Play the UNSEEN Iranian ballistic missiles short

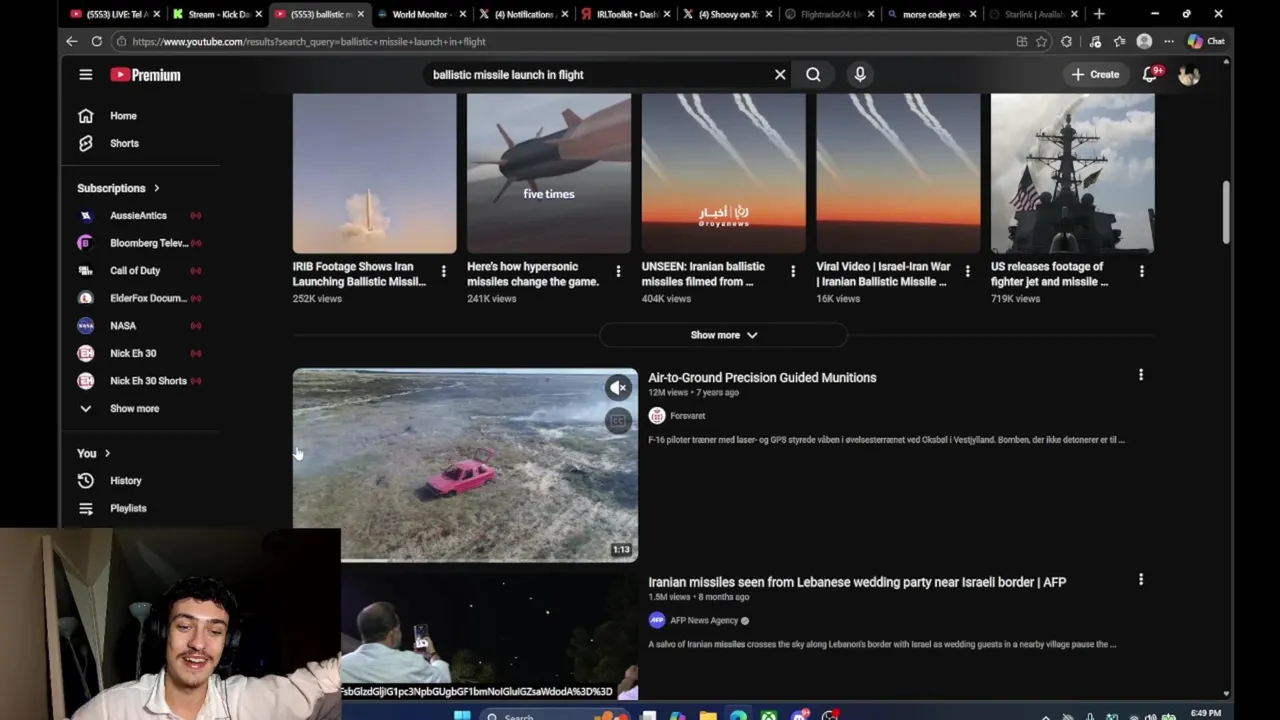(723, 173)
